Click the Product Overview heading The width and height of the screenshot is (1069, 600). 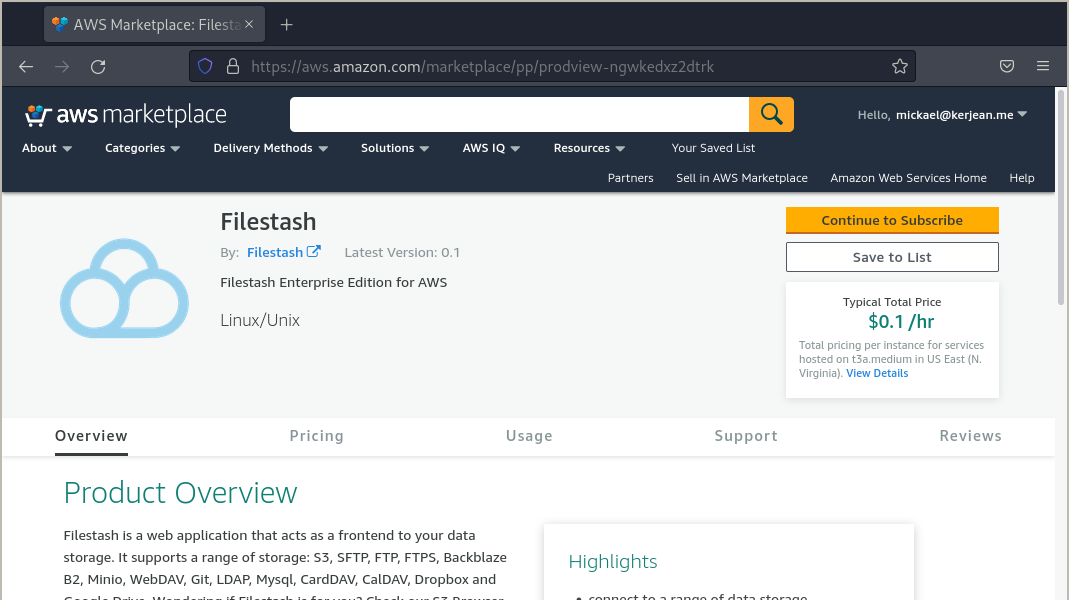pos(181,492)
